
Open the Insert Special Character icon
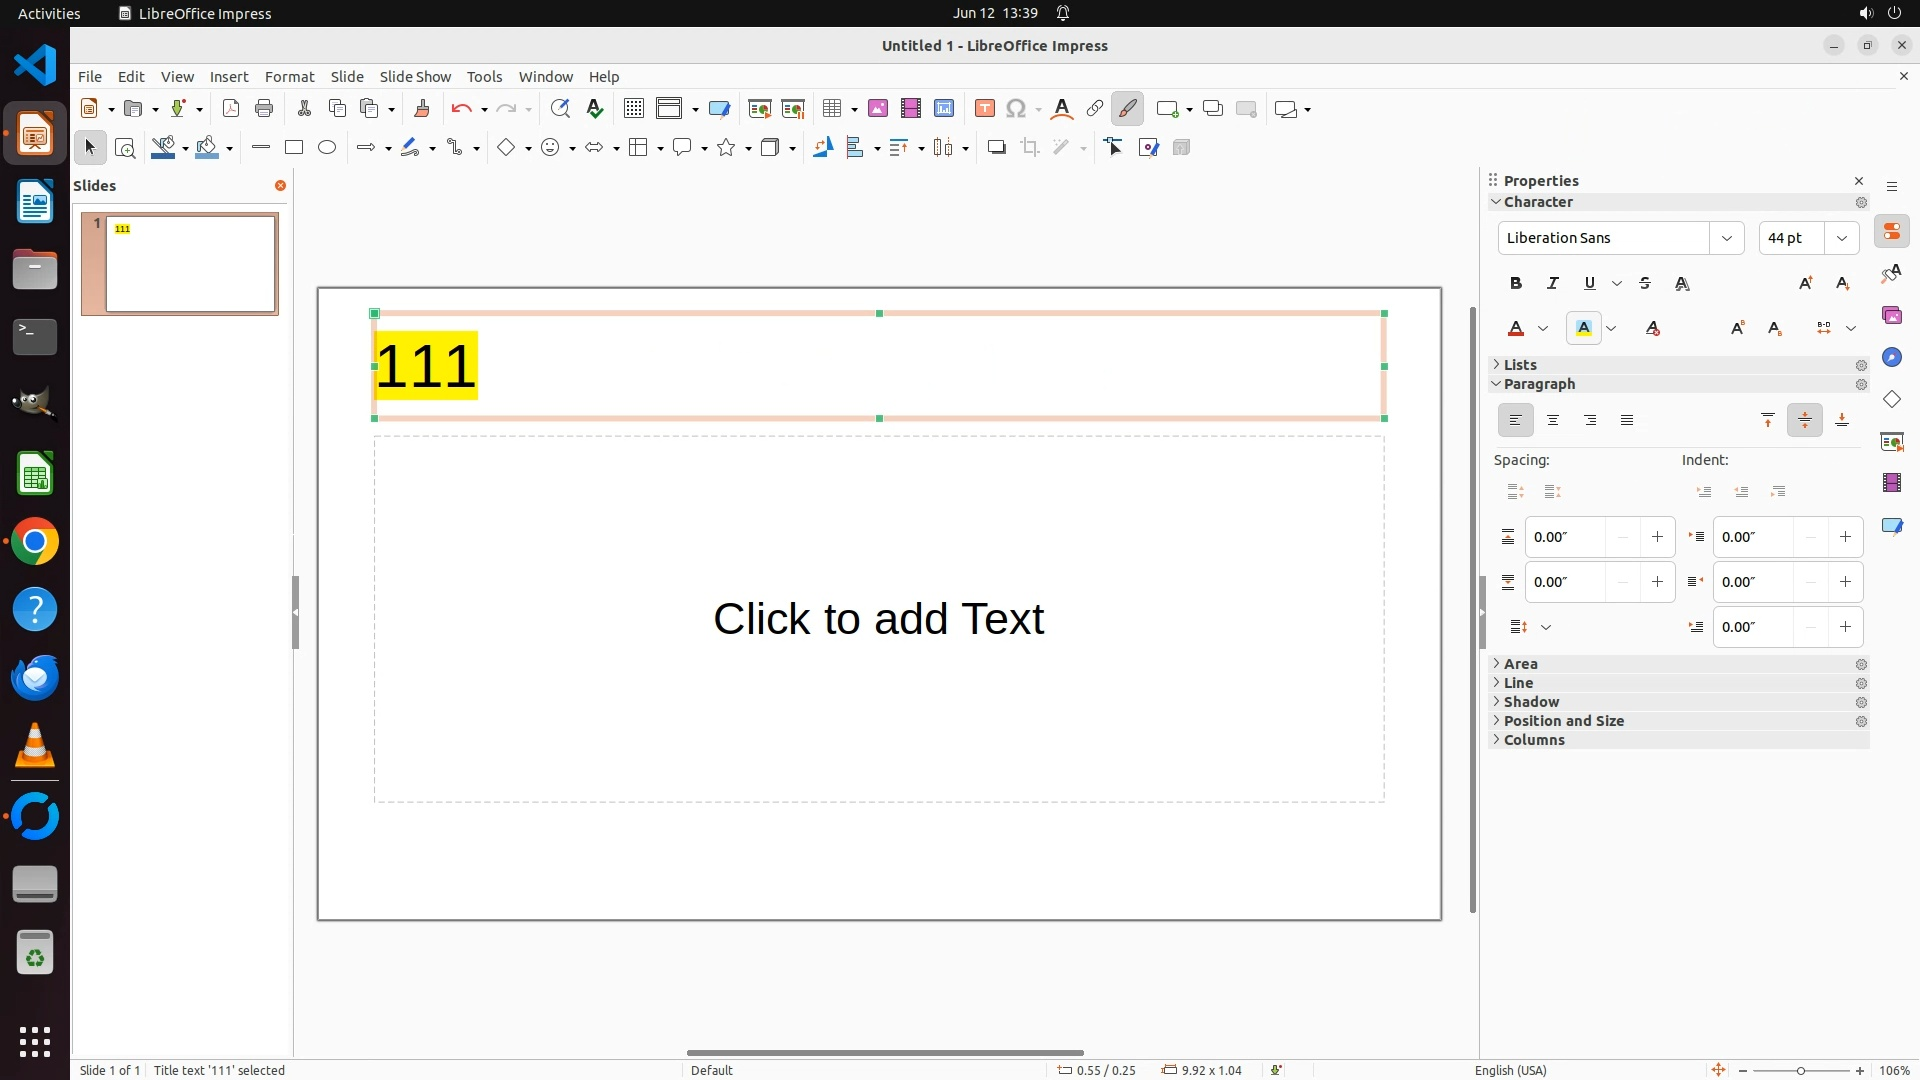click(1016, 109)
